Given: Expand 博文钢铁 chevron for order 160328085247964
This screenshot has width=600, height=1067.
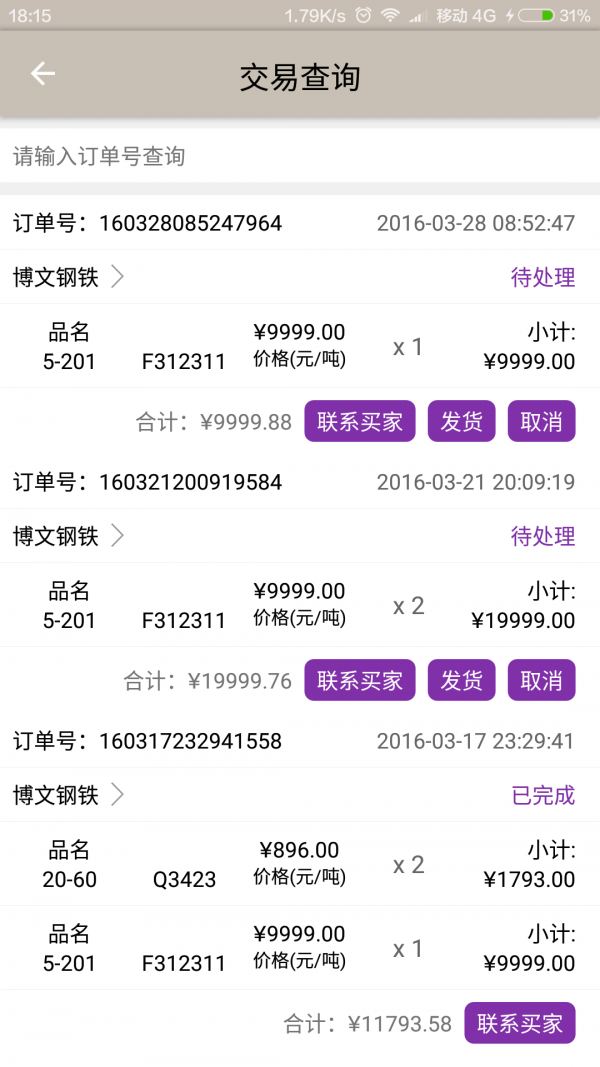Looking at the screenshot, I should (117, 277).
